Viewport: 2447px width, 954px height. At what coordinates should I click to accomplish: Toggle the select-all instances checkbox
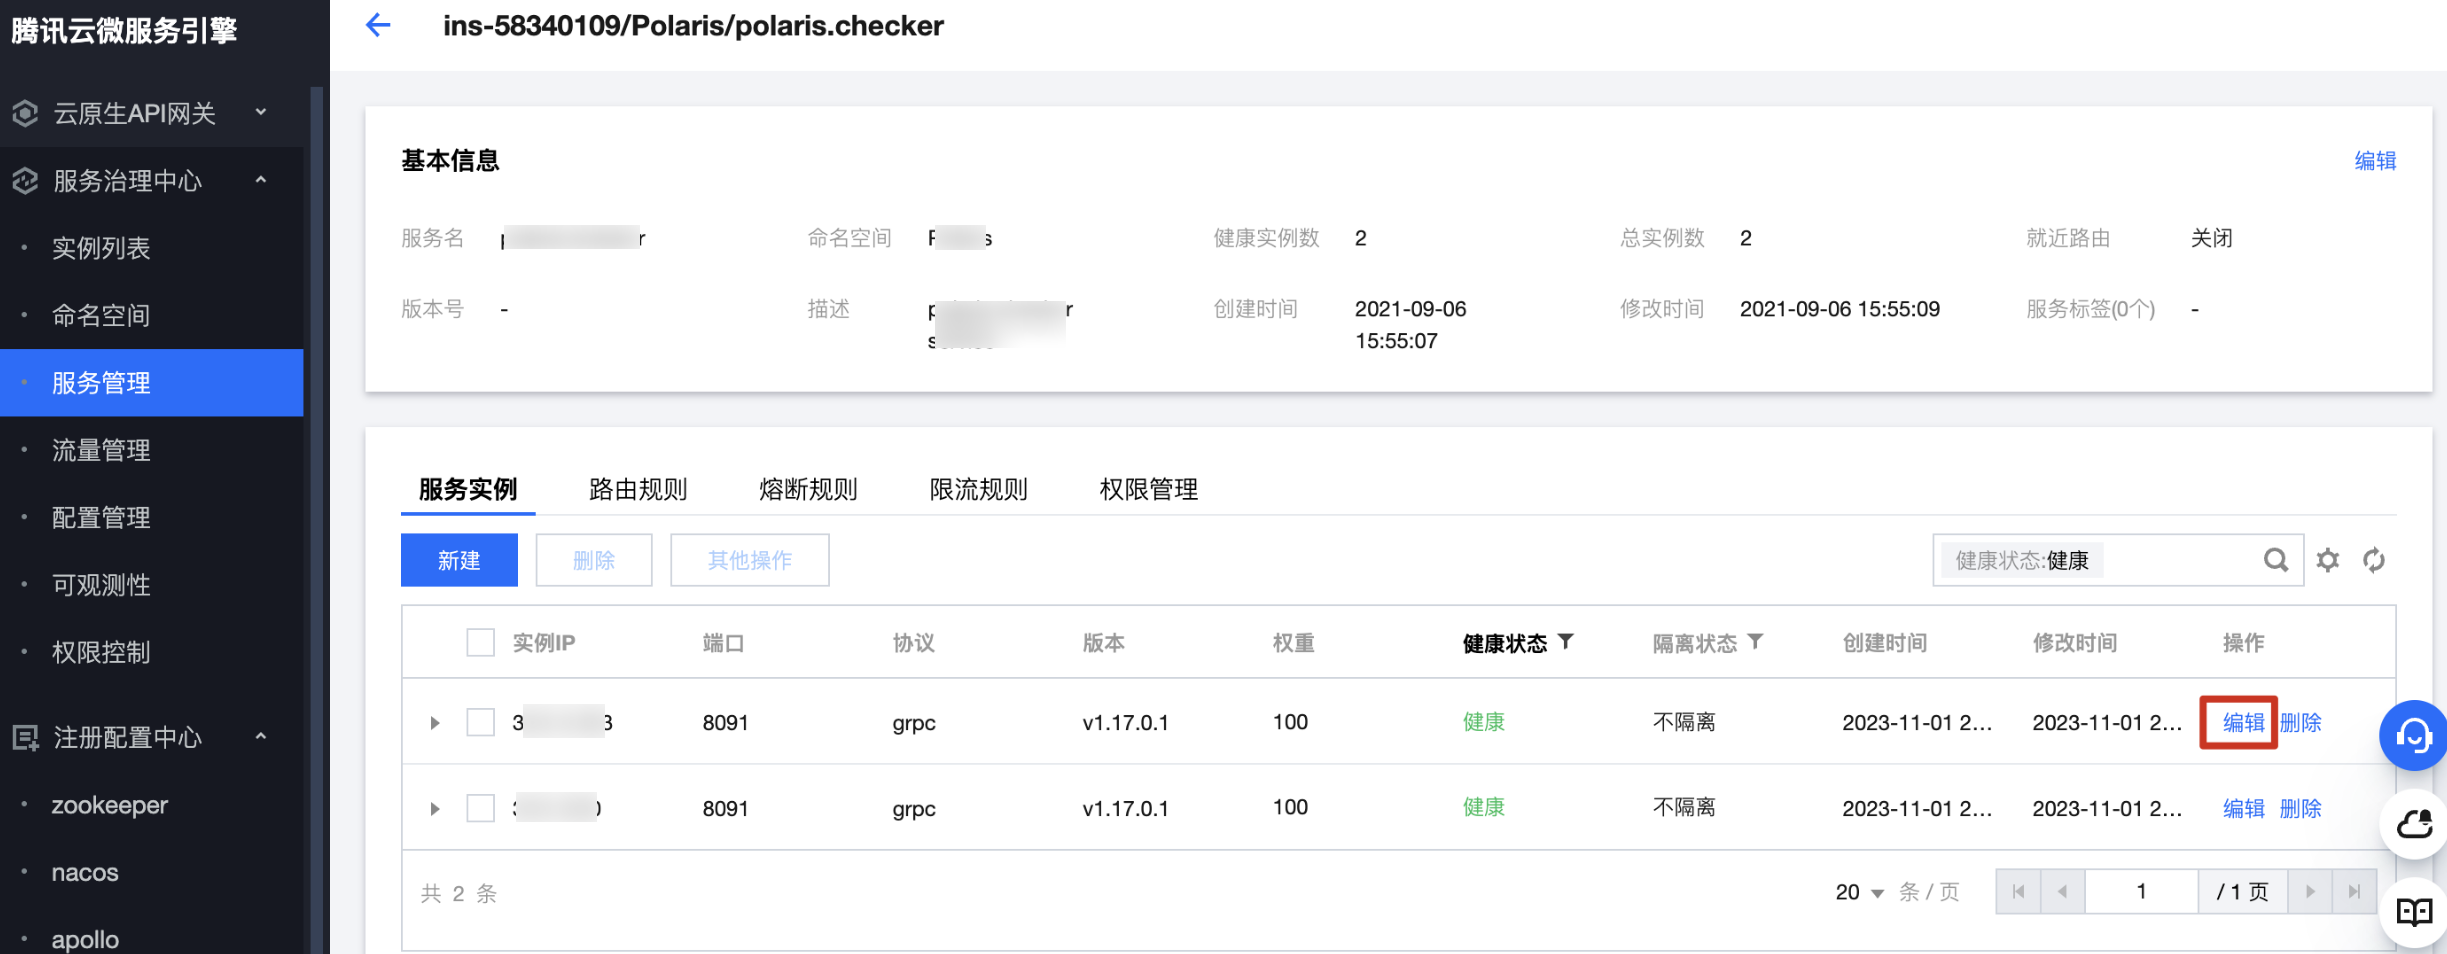pyautogui.click(x=481, y=642)
